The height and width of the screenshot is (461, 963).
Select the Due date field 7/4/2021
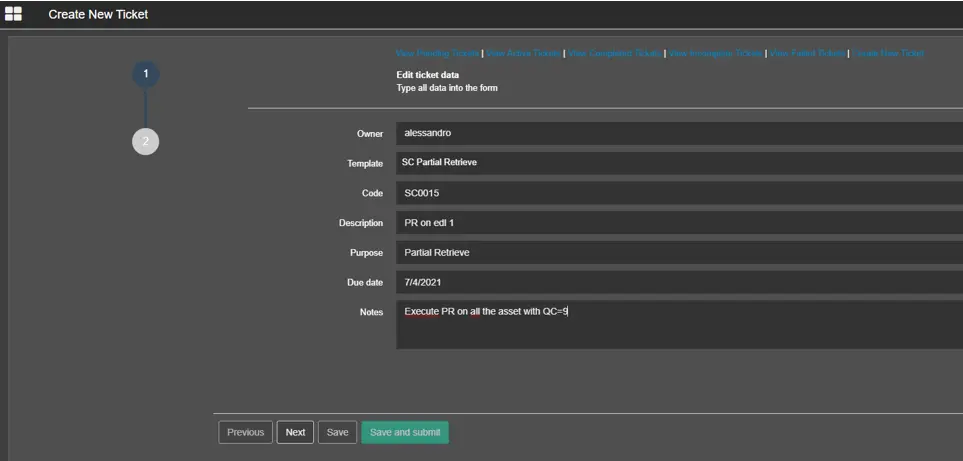(x=678, y=283)
